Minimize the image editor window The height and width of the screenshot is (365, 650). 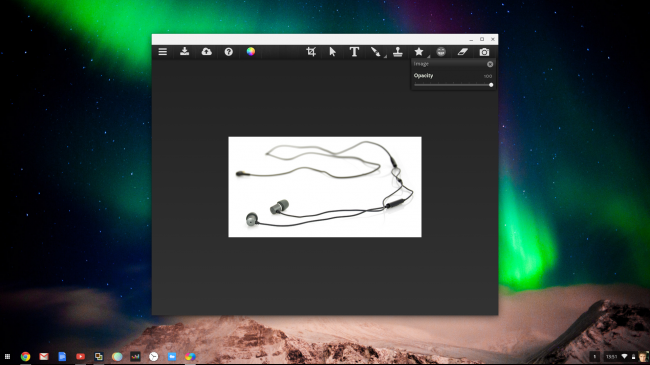[x=471, y=39]
